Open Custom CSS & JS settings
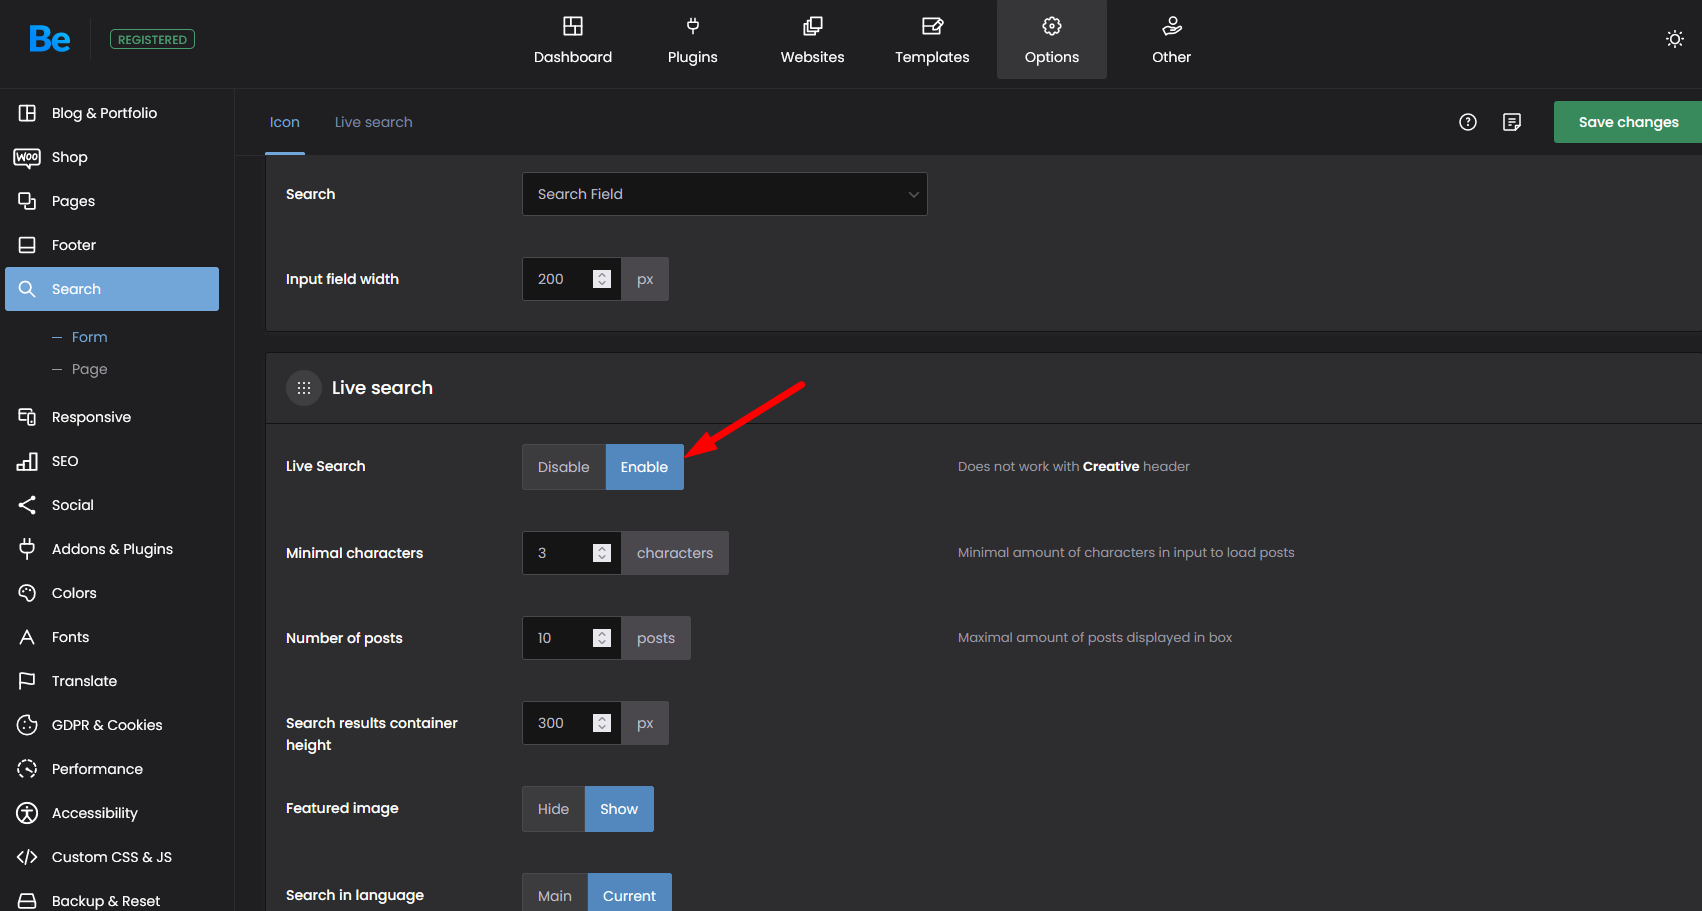Screen dimensions: 1702x911 coord(112,857)
